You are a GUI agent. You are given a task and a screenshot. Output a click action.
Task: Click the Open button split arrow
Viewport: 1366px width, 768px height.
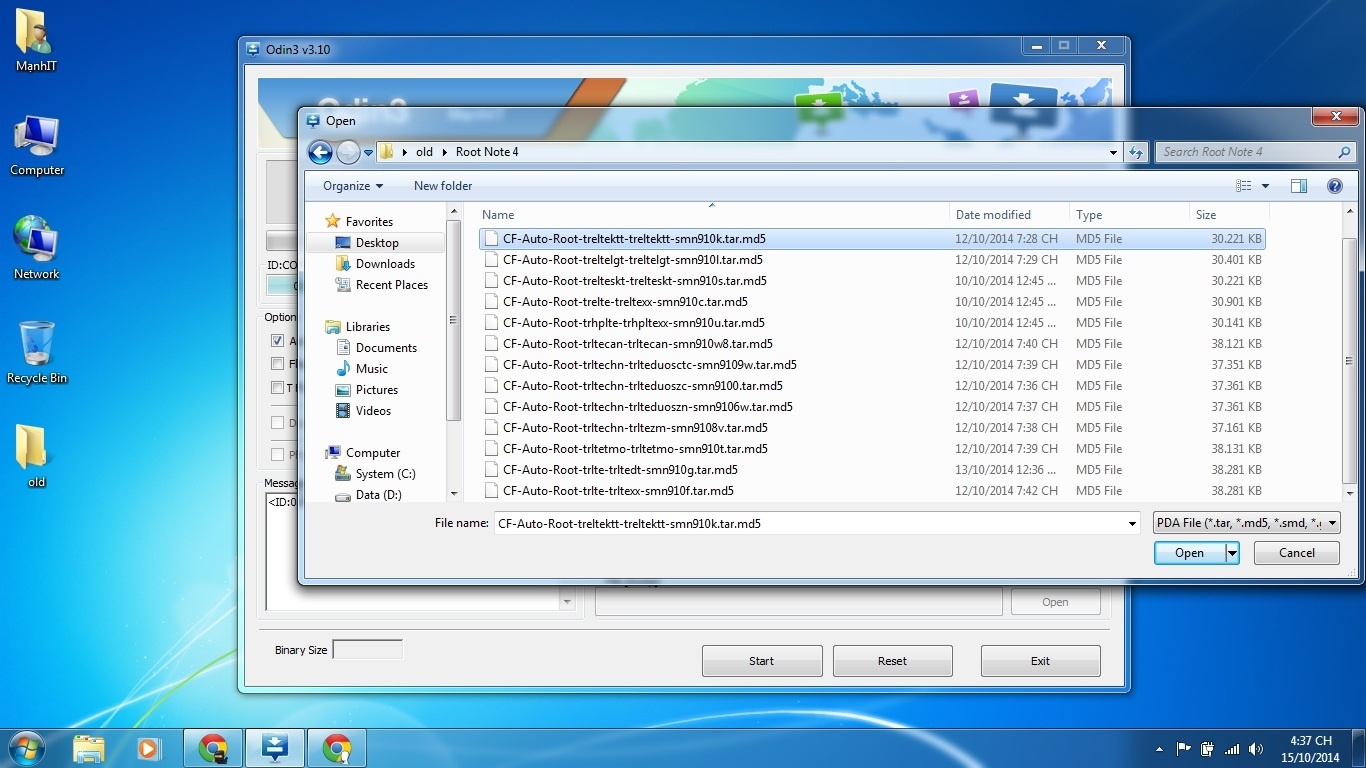(x=1232, y=553)
